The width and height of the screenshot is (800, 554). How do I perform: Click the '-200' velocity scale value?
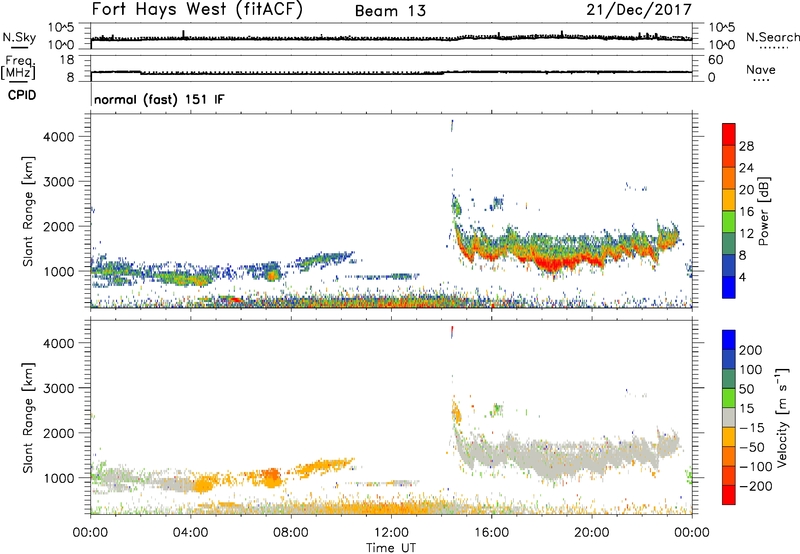click(756, 486)
